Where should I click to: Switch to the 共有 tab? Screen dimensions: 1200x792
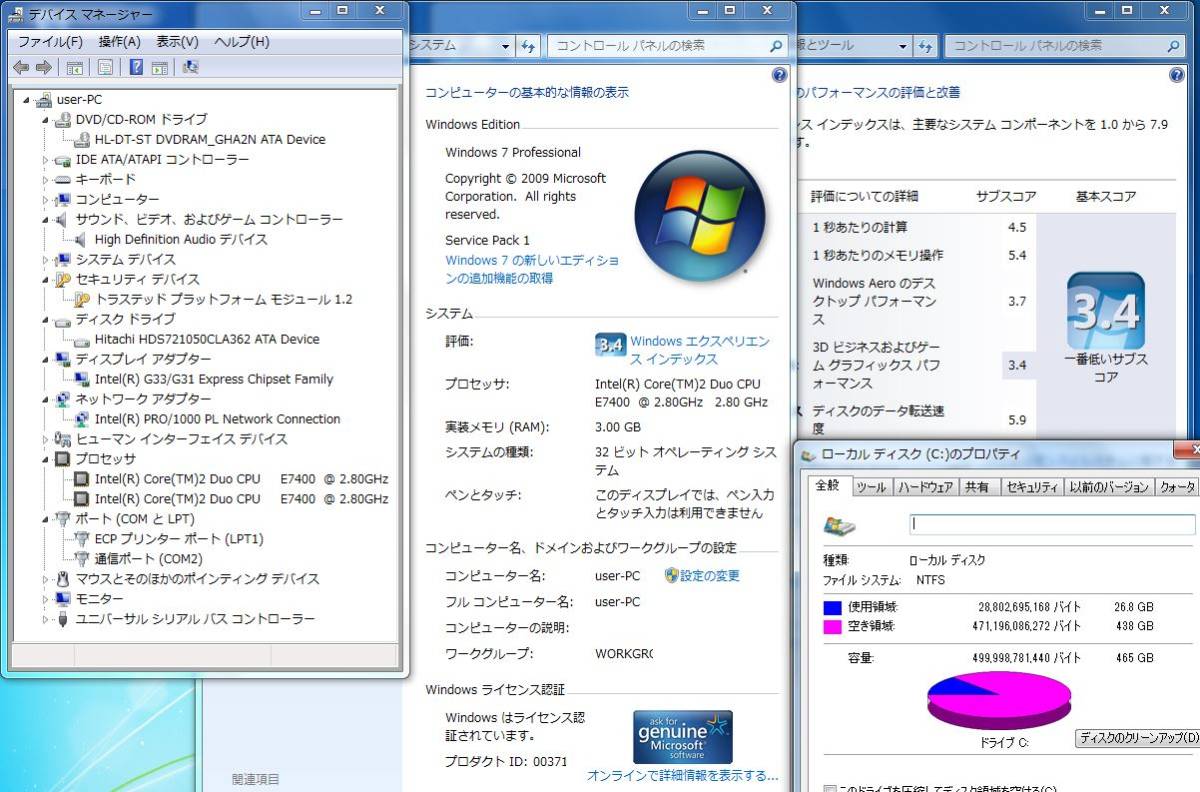[x=977, y=487]
